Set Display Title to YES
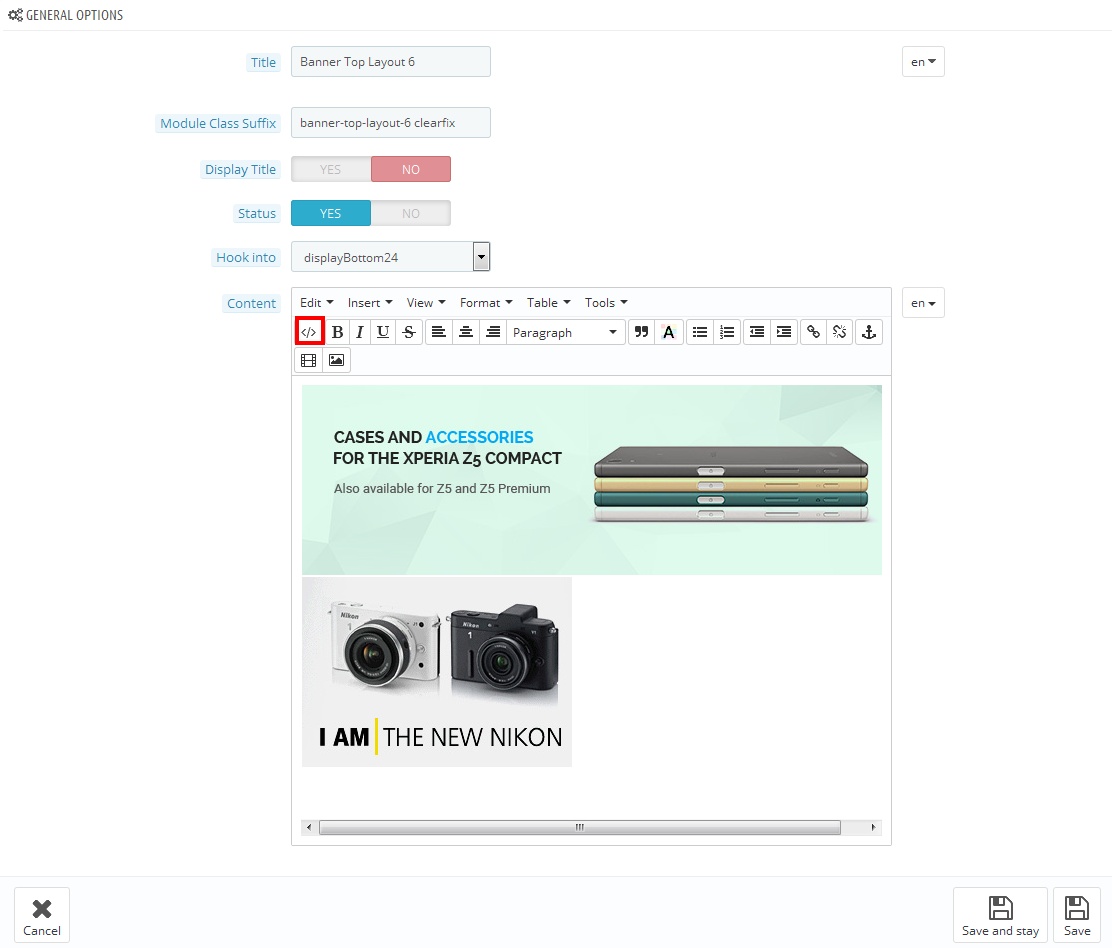 (x=330, y=169)
